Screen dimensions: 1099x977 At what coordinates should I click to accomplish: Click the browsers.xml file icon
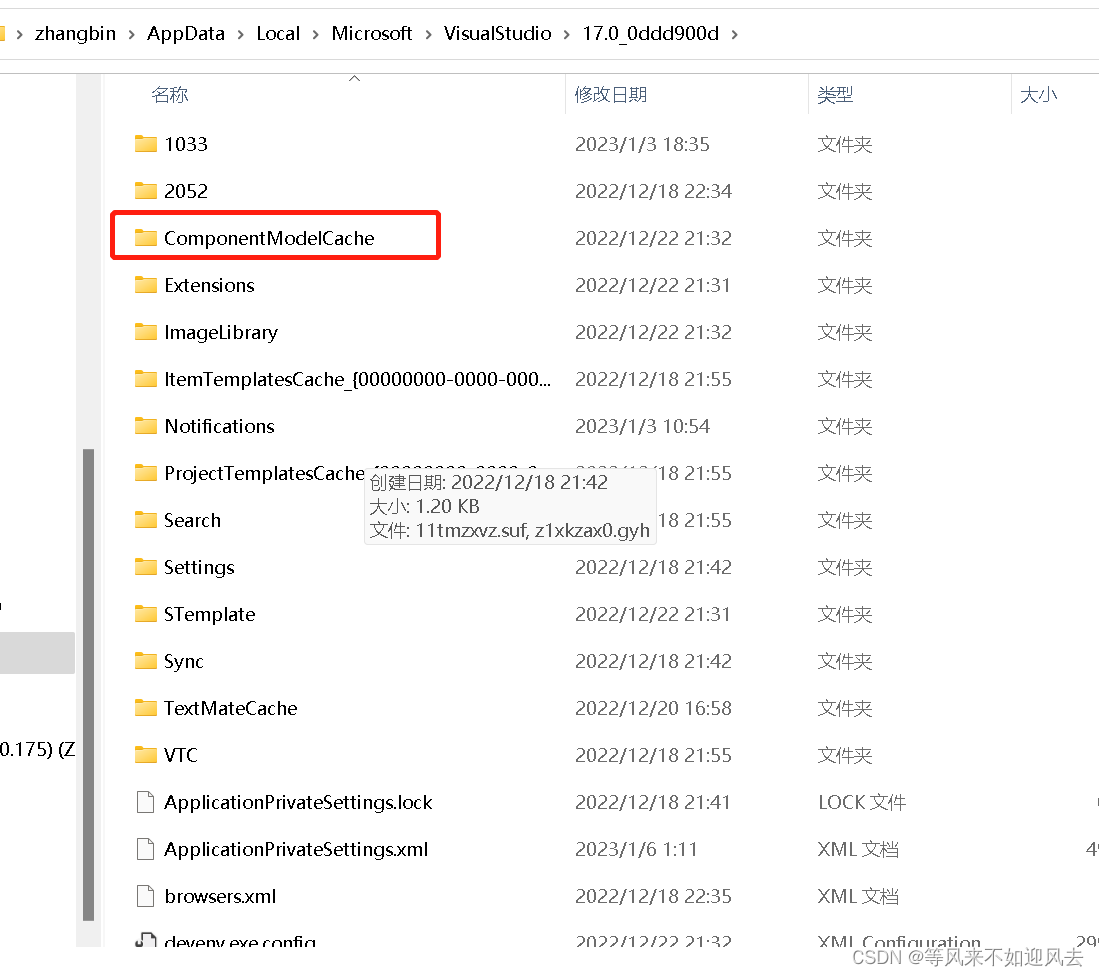146,896
